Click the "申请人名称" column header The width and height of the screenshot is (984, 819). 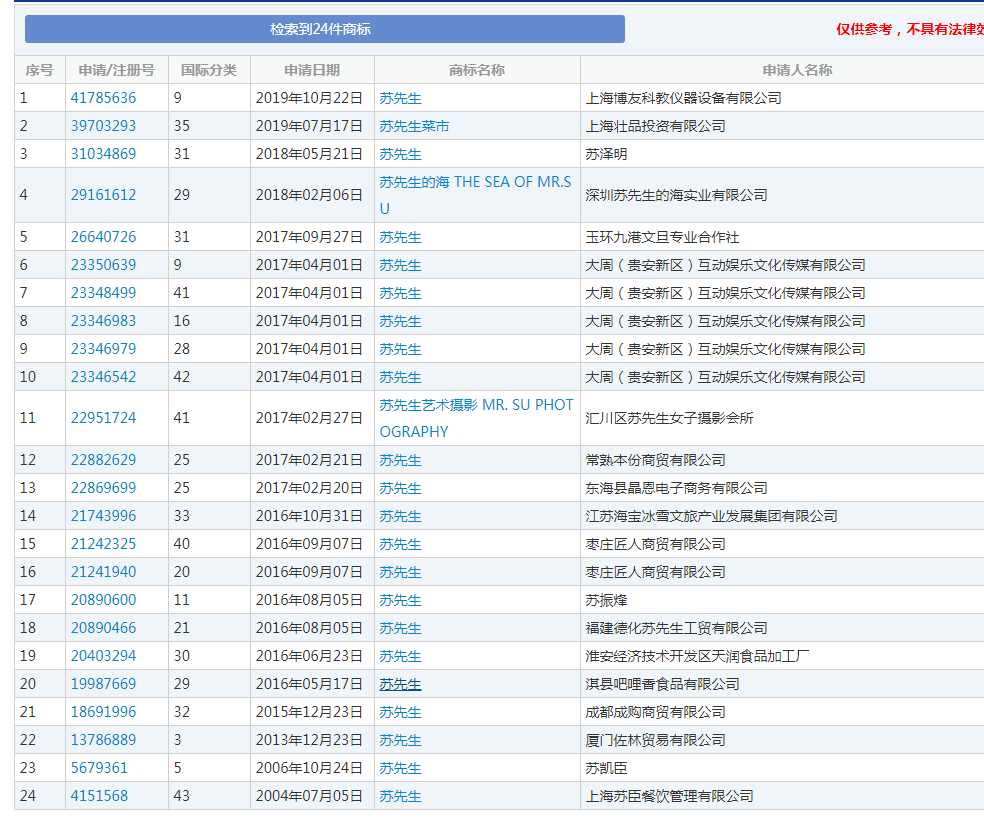coord(797,70)
